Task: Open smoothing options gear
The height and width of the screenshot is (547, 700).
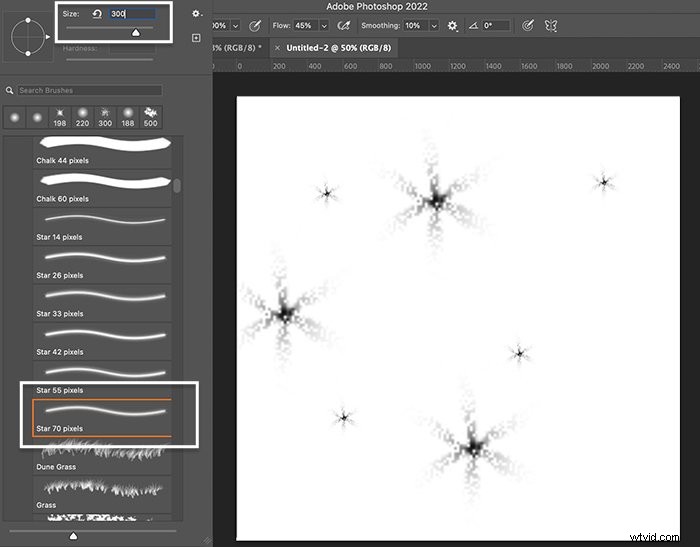Action: (x=452, y=26)
